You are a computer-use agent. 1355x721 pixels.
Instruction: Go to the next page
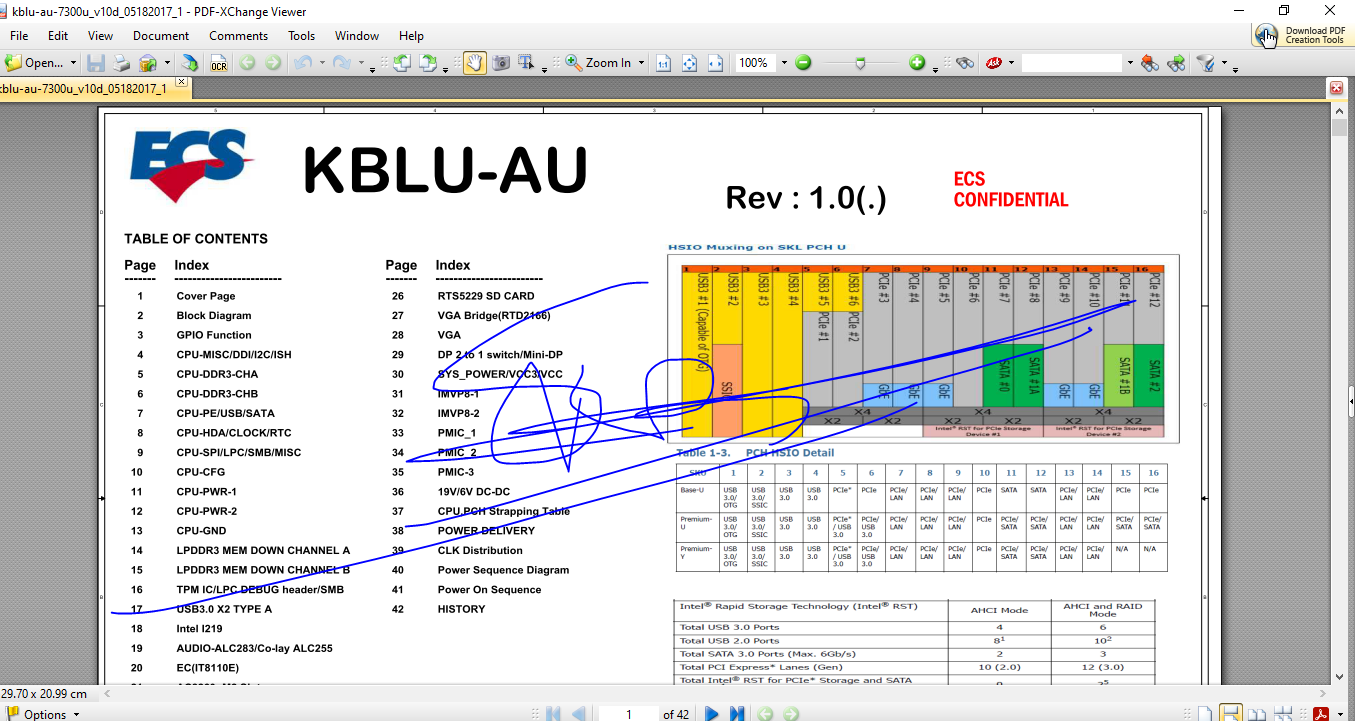pyautogui.click(x=712, y=714)
